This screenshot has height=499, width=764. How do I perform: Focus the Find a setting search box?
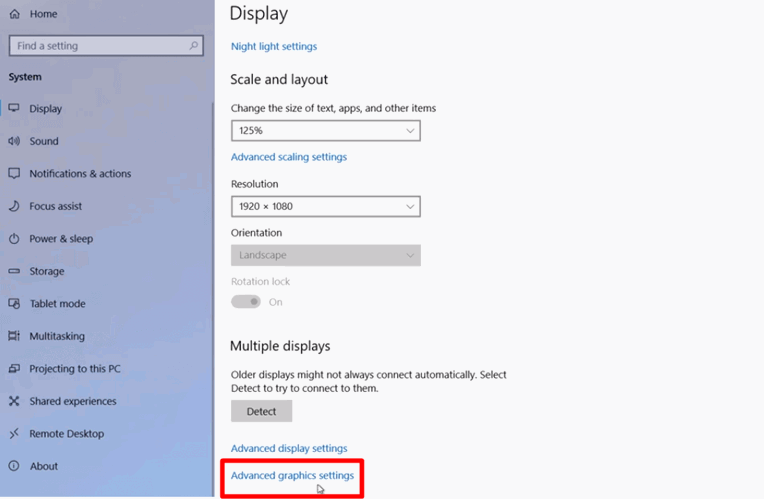click(106, 46)
